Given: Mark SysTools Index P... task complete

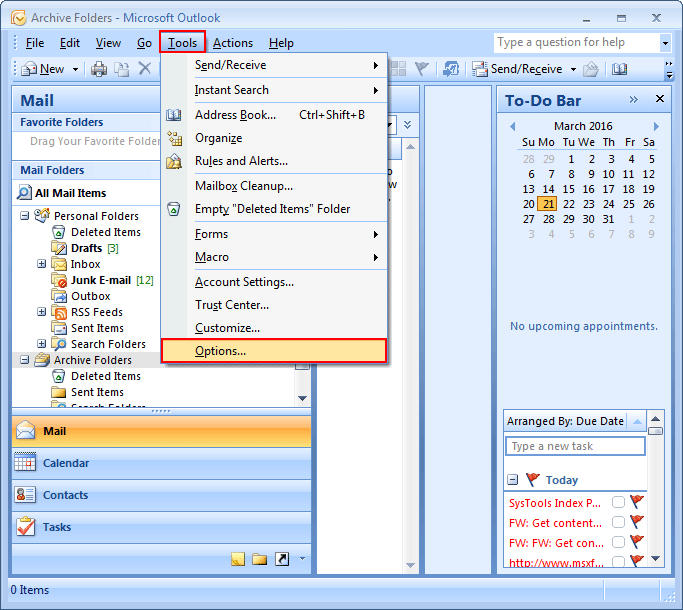Looking at the screenshot, I should click(618, 502).
